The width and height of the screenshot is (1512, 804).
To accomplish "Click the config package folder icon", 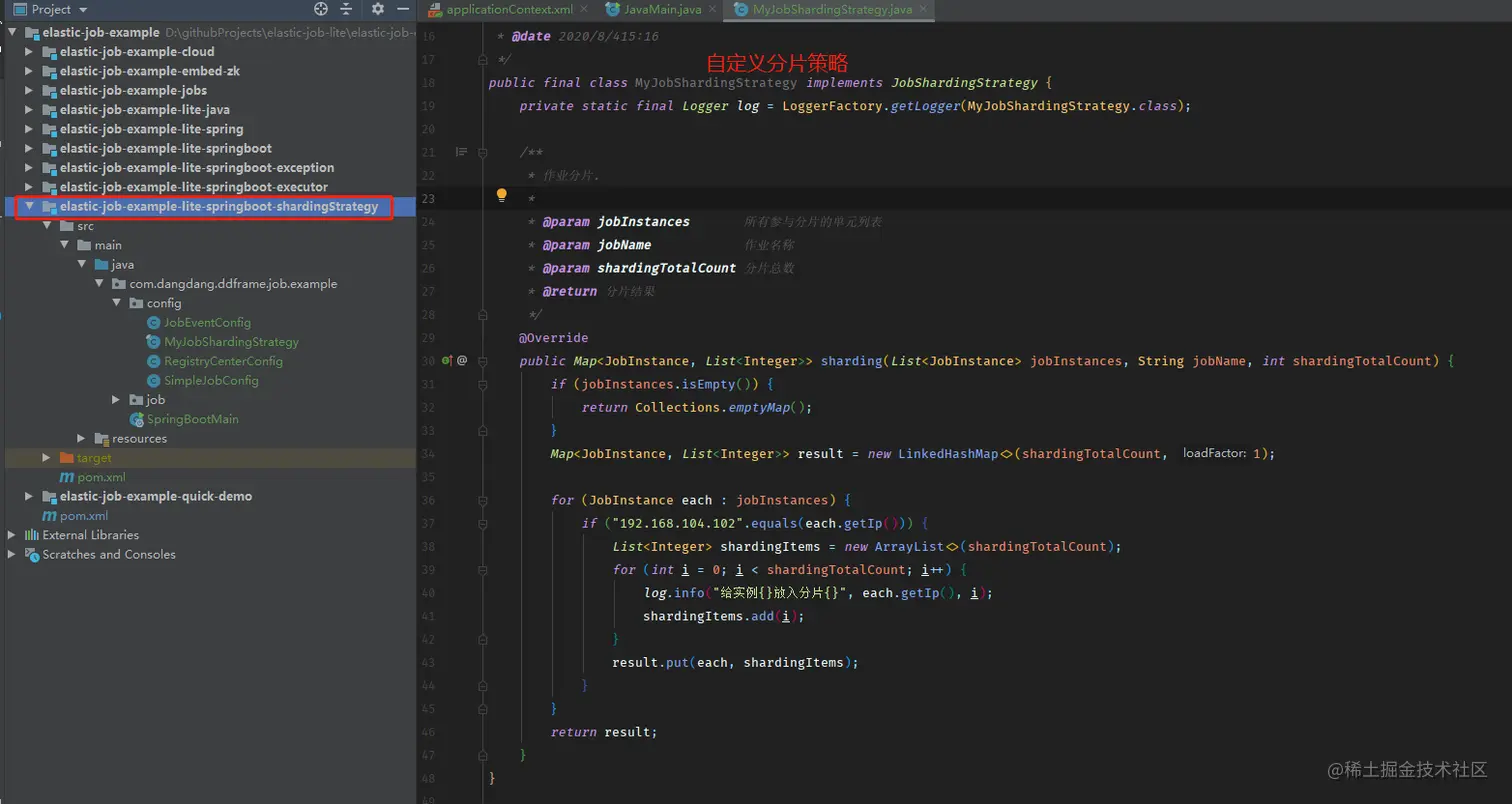I will pos(136,303).
